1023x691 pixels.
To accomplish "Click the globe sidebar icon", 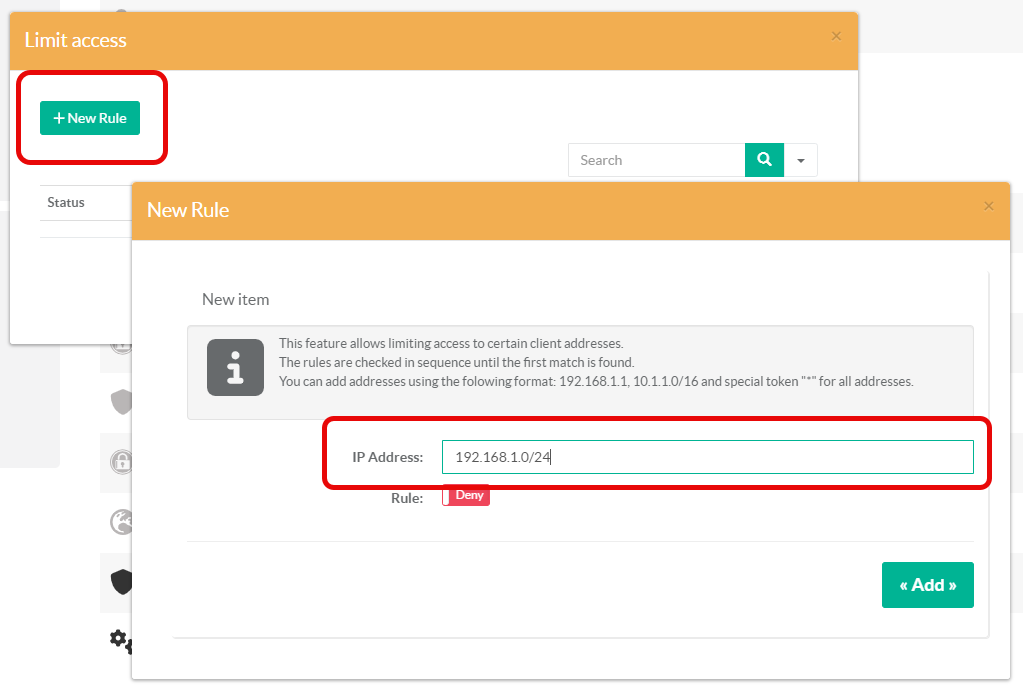I will point(120,522).
